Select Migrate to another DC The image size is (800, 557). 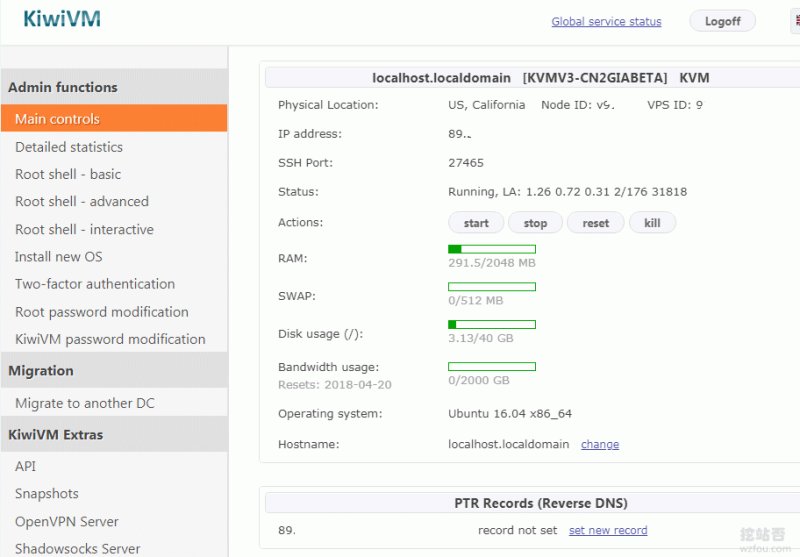tap(85, 403)
